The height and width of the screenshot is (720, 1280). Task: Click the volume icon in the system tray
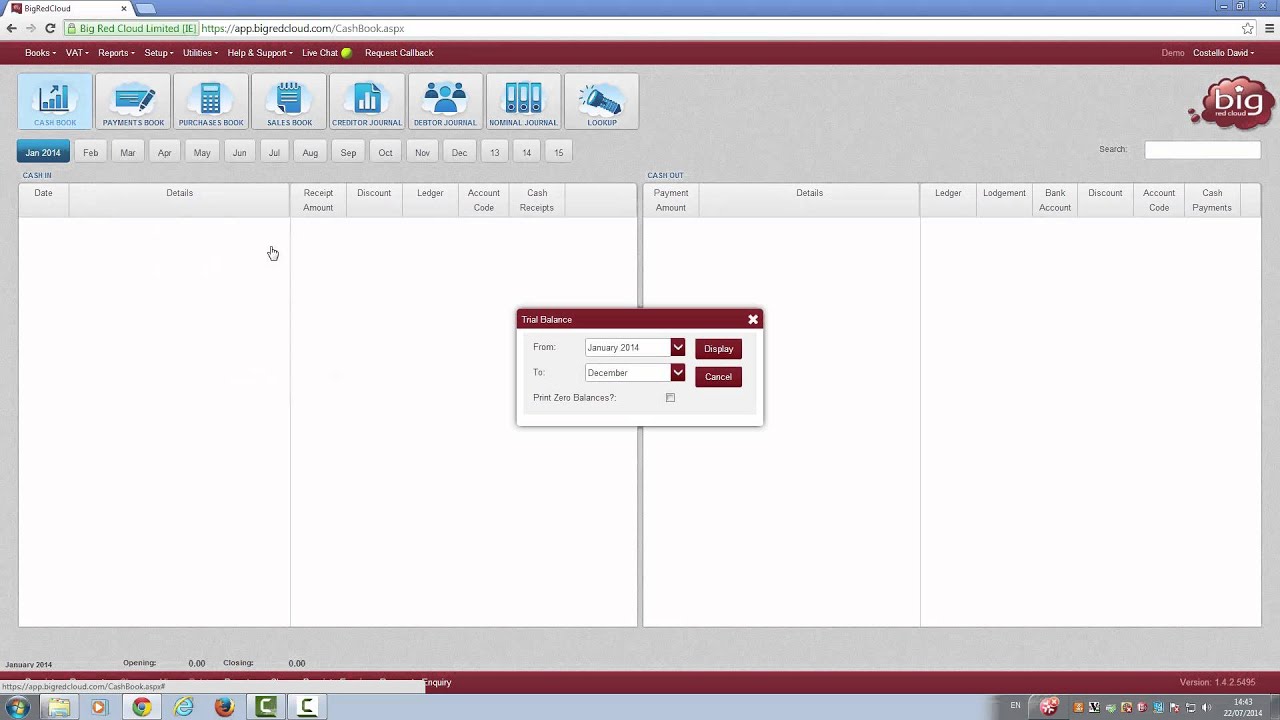[1206, 708]
